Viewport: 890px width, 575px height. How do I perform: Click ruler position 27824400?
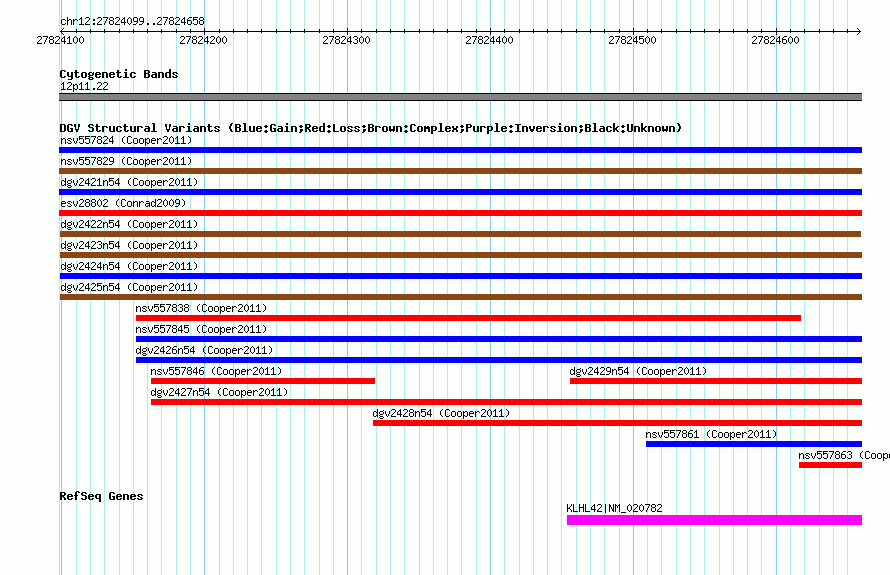489,40
